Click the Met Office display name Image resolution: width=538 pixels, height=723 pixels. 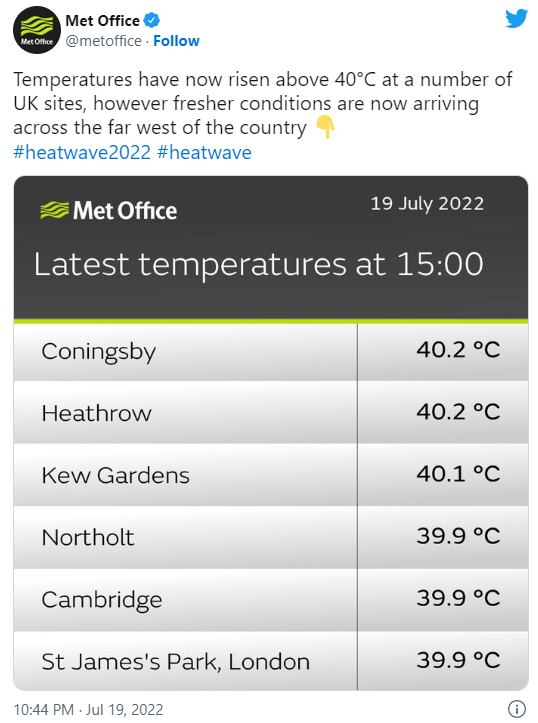pyautogui.click(x=102, y=20)
